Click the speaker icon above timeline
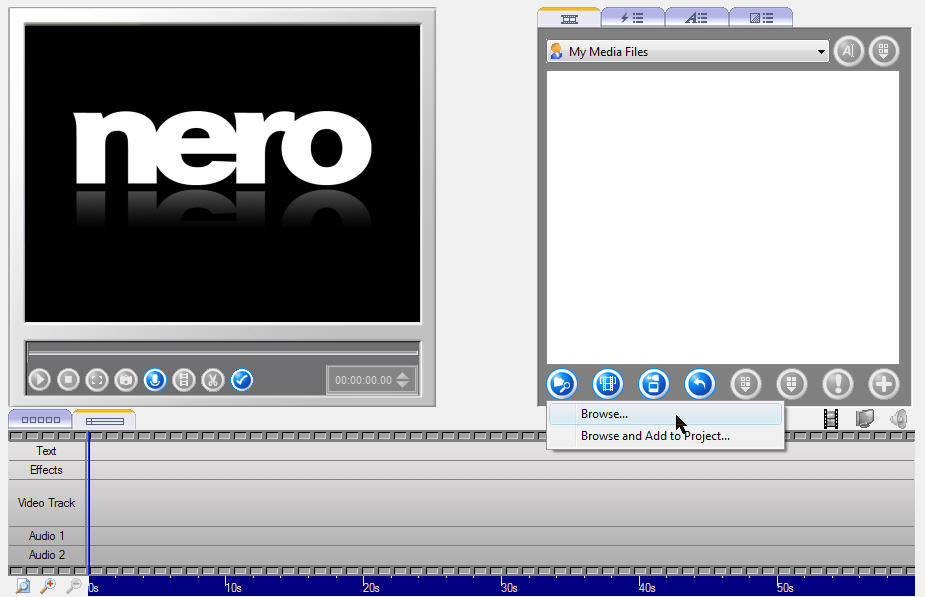Screen dimensions: 925x597 coord(898,419)
